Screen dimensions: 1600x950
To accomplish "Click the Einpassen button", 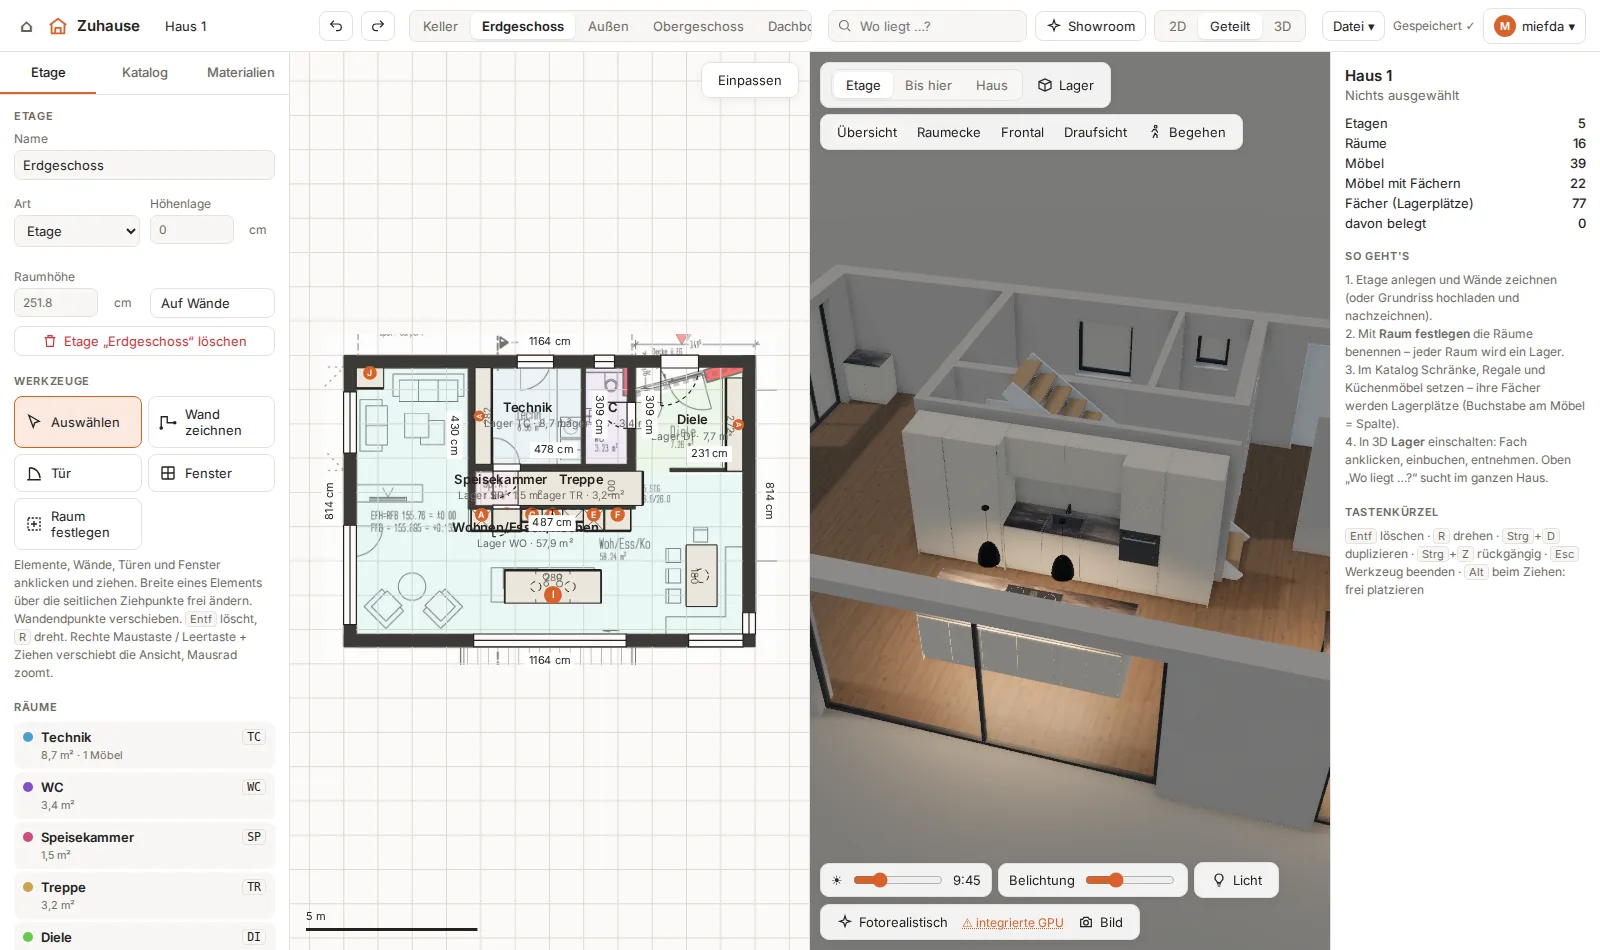I will [750, 80].
